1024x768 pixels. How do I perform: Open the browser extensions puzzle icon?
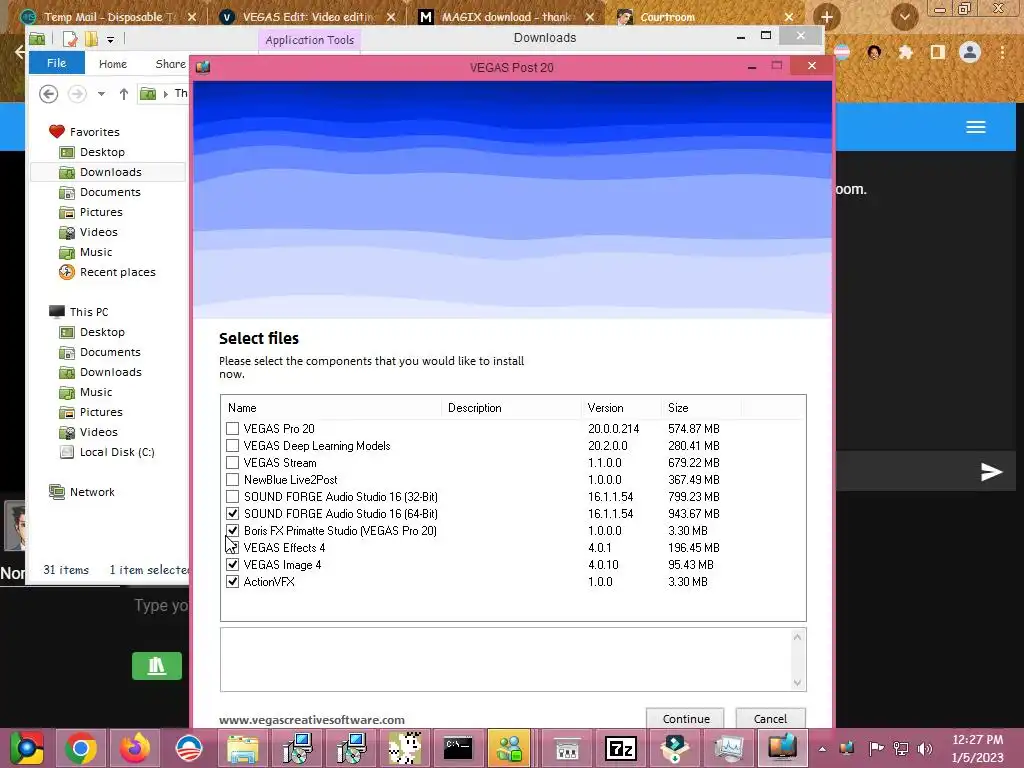pyautogui.click(x=905, y=52)
